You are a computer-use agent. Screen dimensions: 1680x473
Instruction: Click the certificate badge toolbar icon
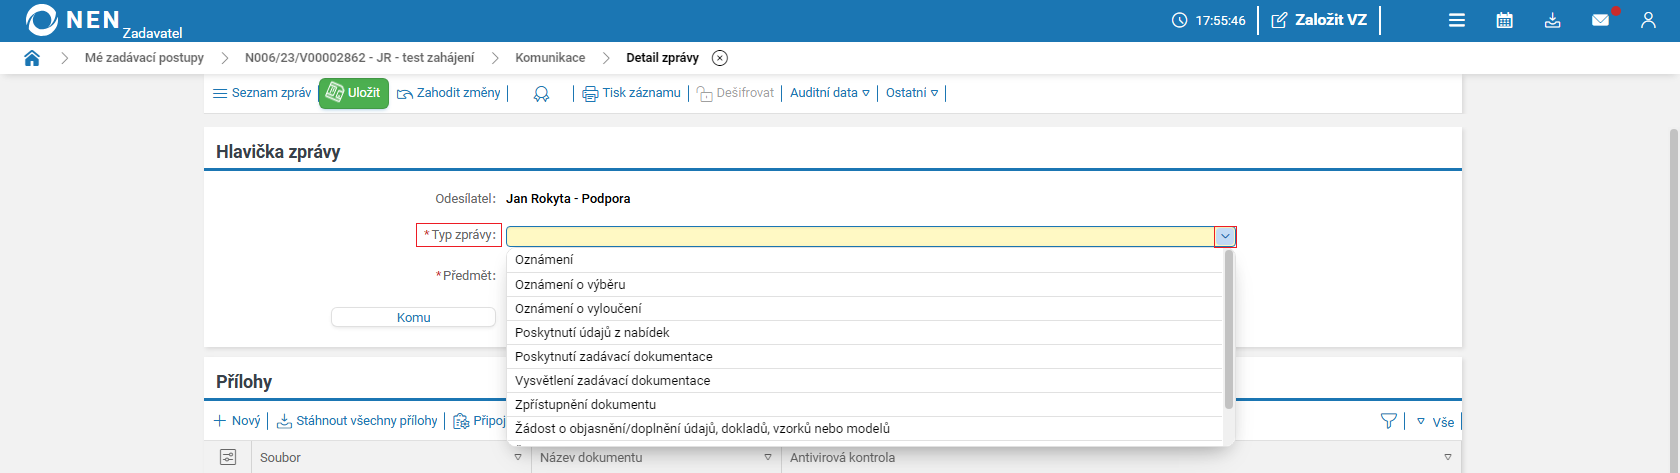point(541,93)
